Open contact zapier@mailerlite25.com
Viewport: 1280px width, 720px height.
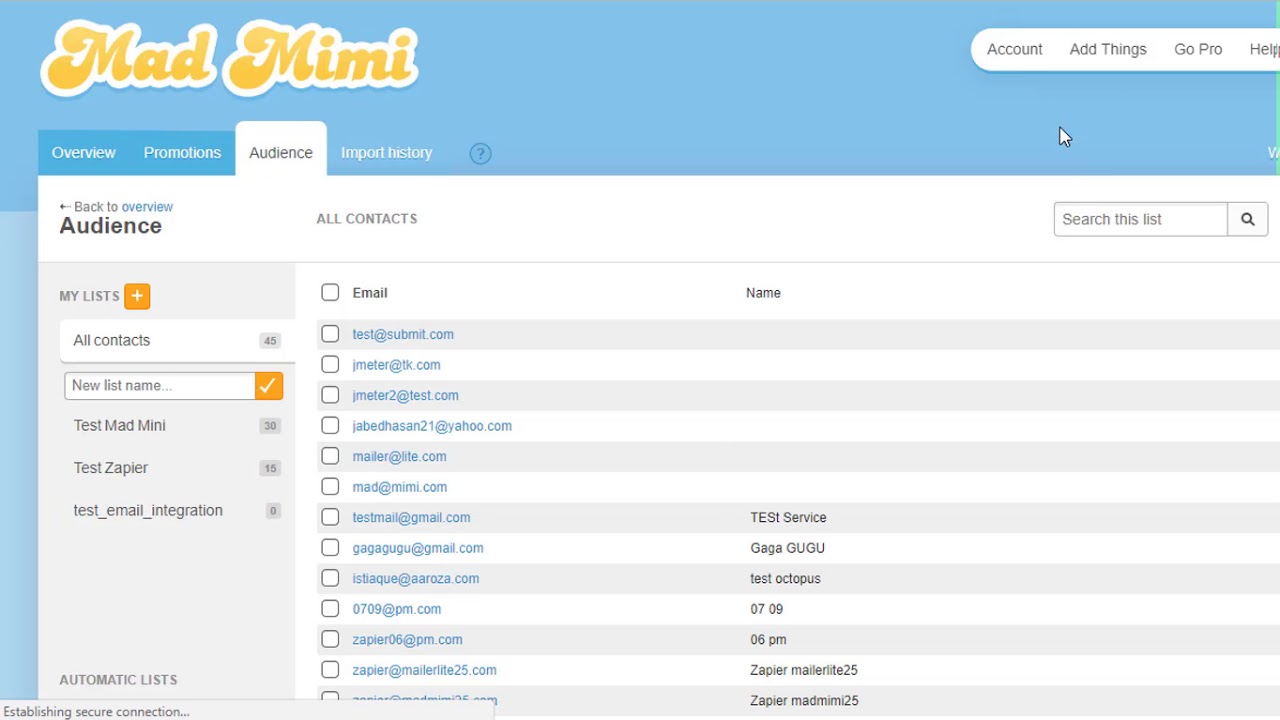[424, 670]
